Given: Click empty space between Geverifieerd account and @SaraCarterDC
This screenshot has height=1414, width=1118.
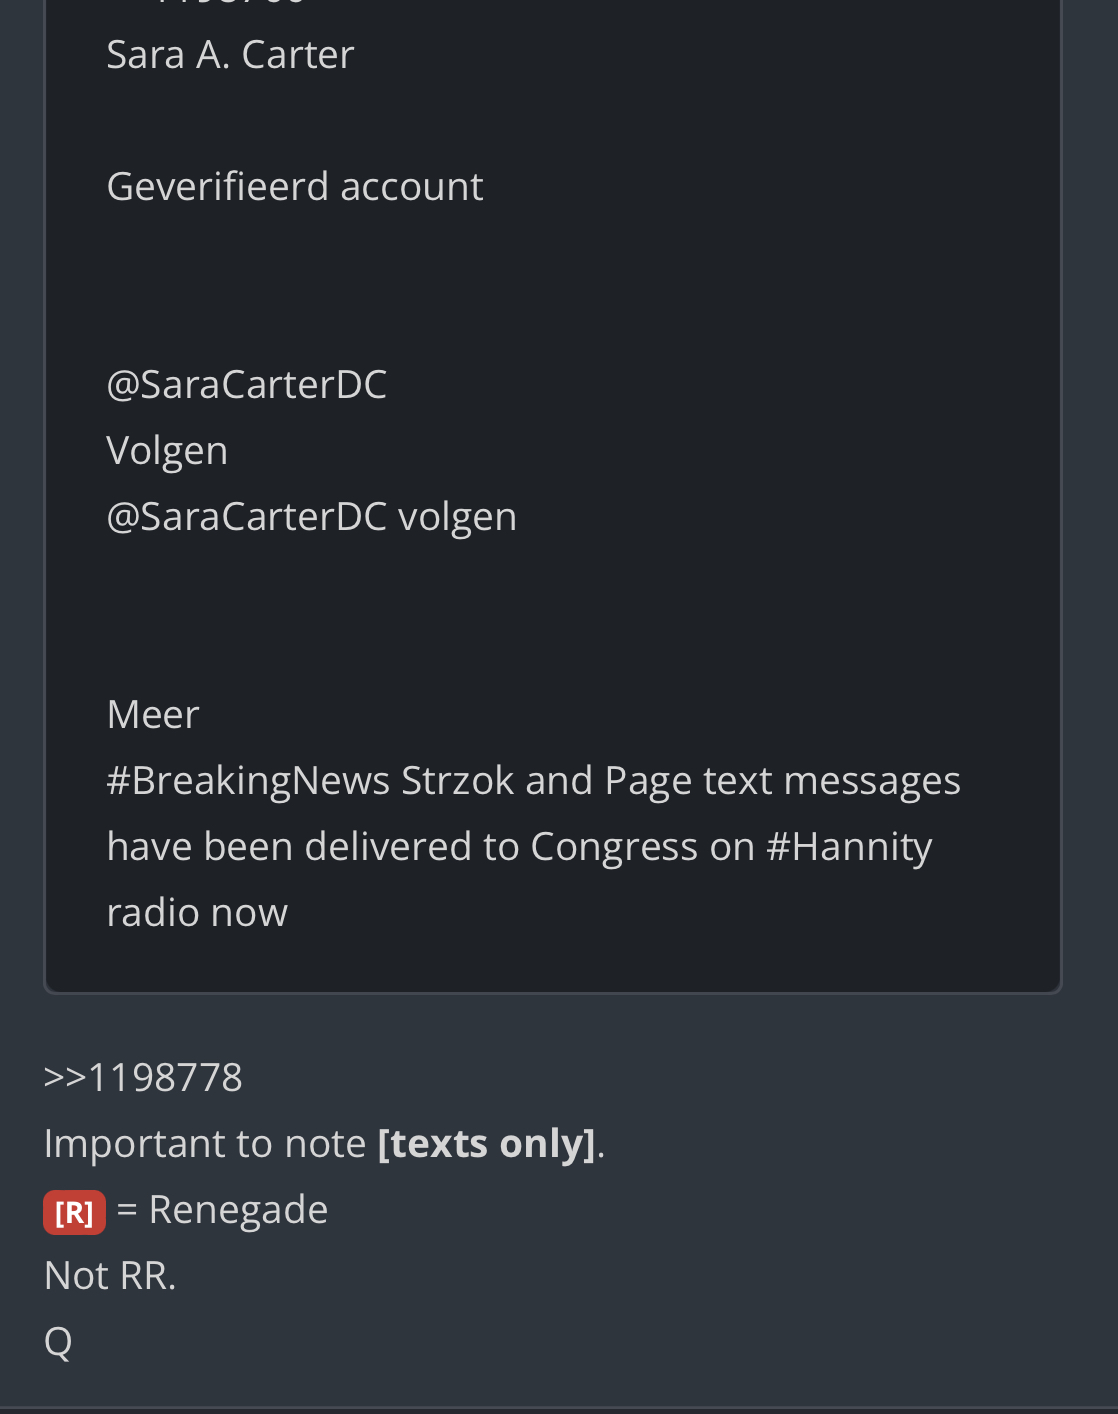Looking at the screenshot, I should [550, 285].
